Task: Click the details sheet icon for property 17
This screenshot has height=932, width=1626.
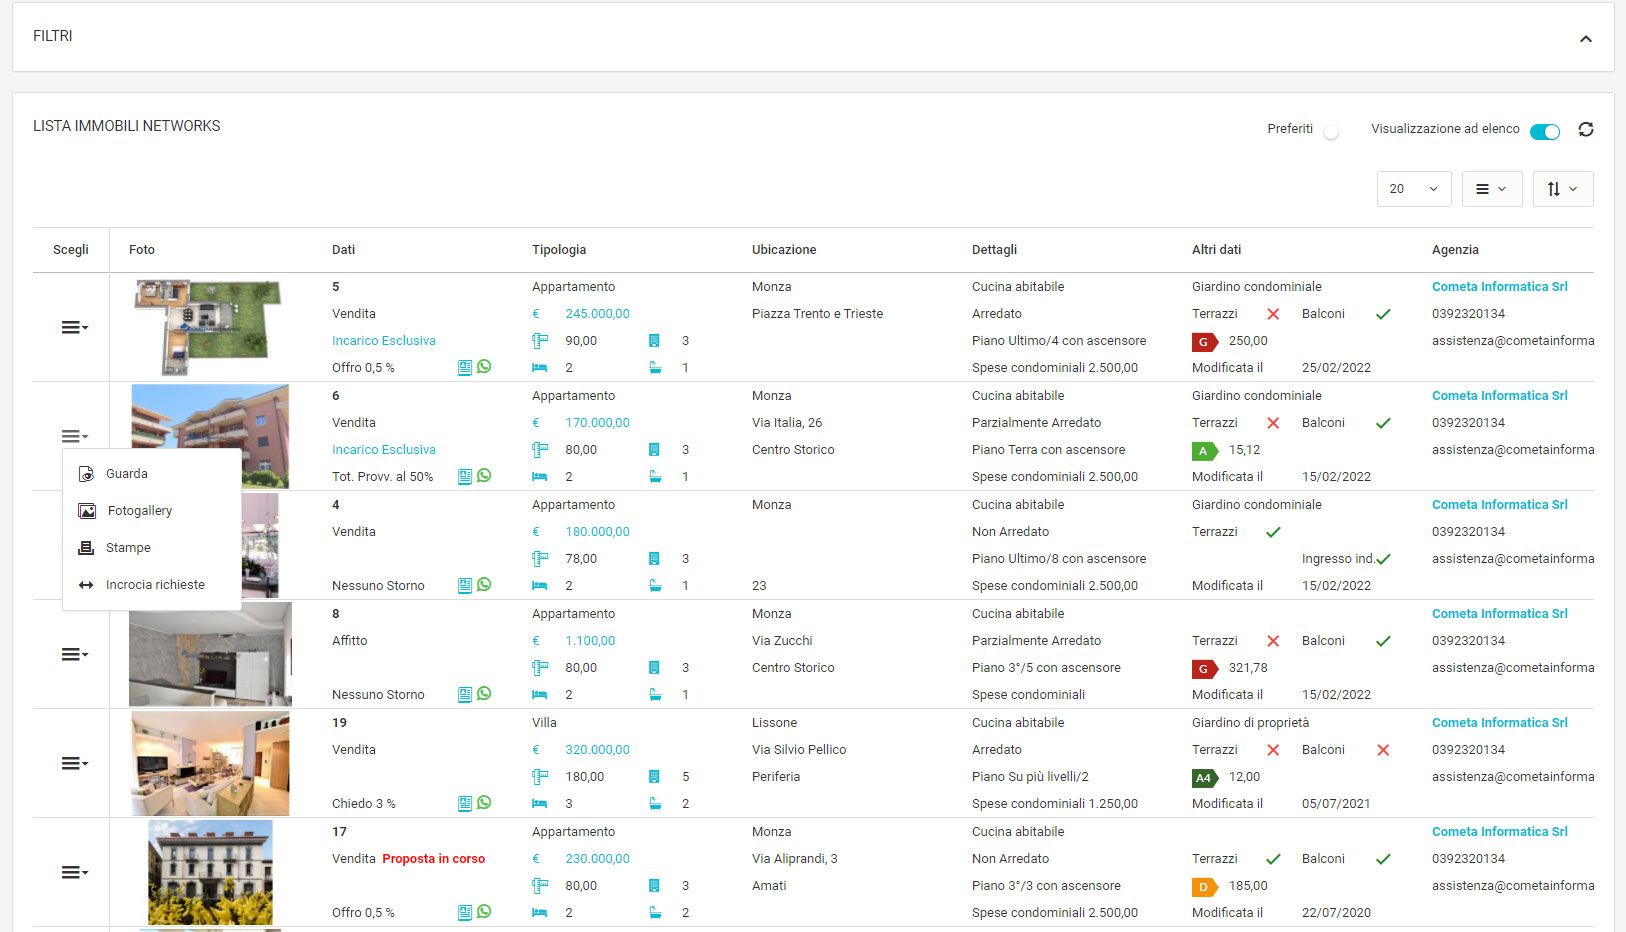Action: (465, 912)
